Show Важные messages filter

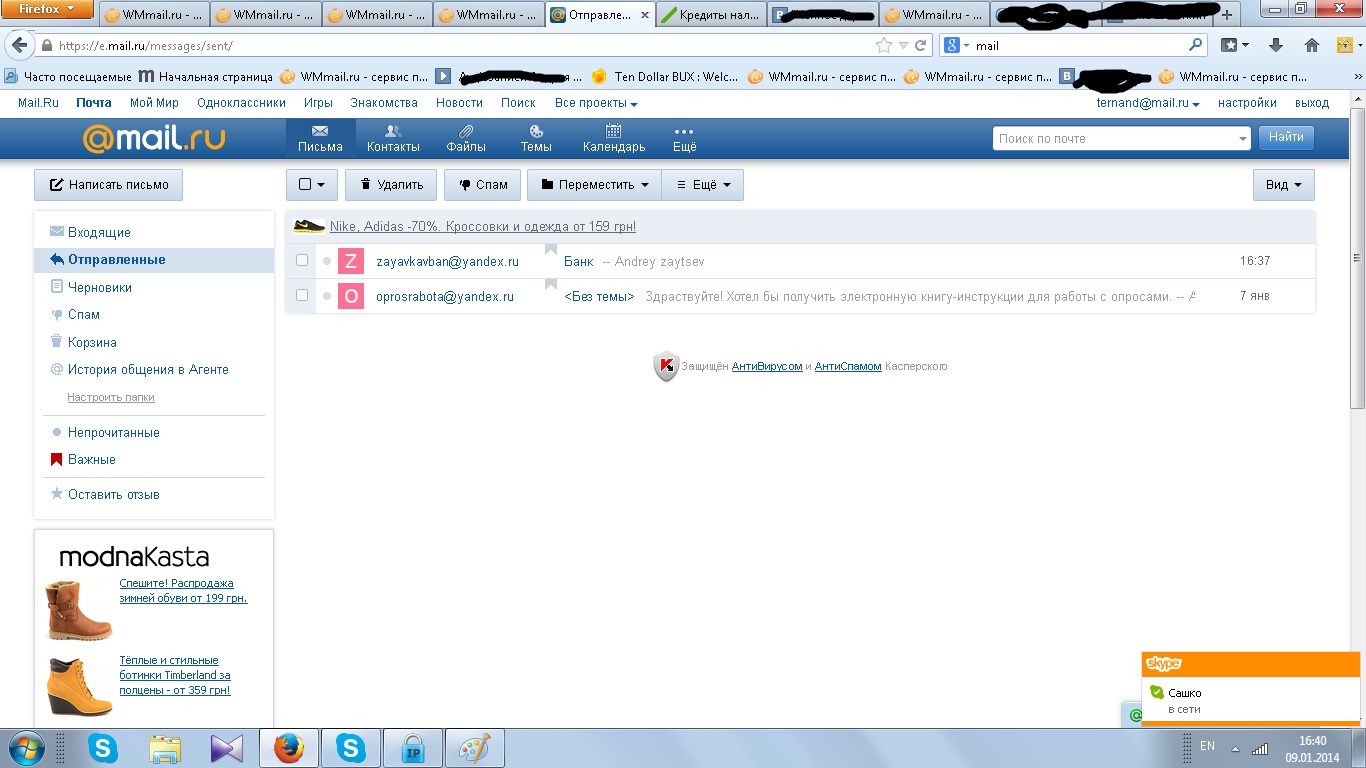pos(92,460)
